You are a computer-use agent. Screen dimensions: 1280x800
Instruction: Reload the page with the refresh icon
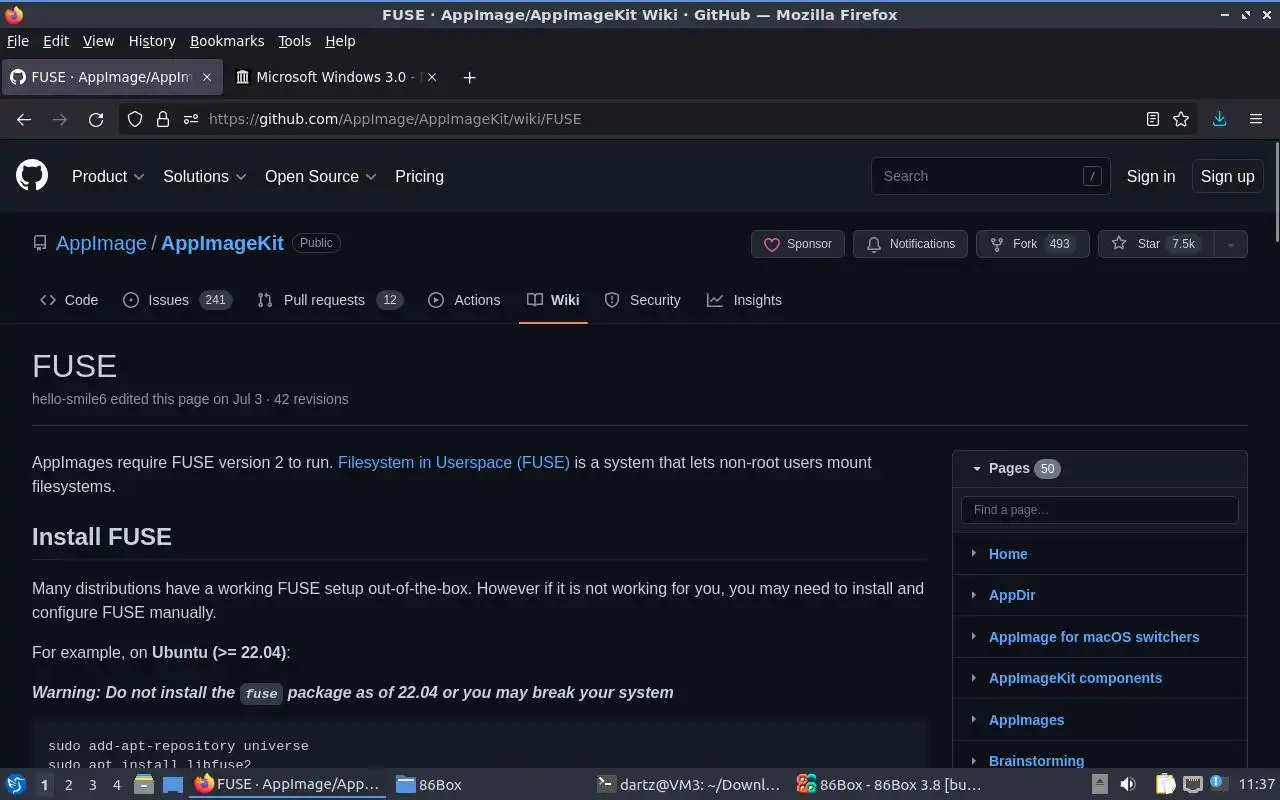(96, 119)
